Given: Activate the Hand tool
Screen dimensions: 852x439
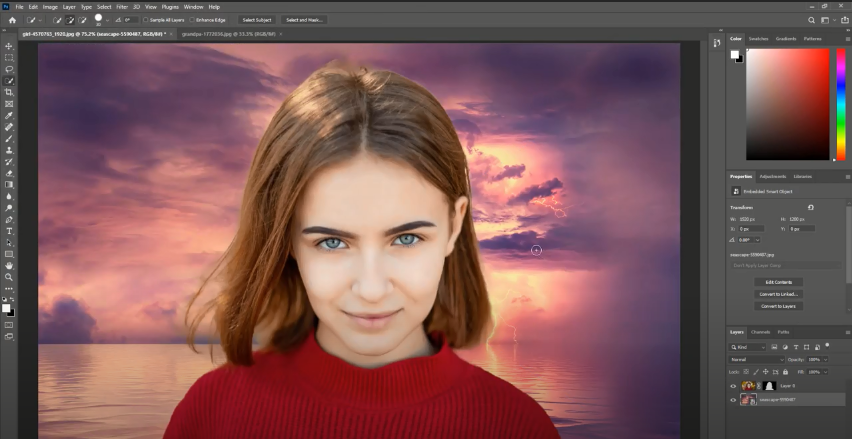Looking at the screenshot, I should click(x=9, y=265).
